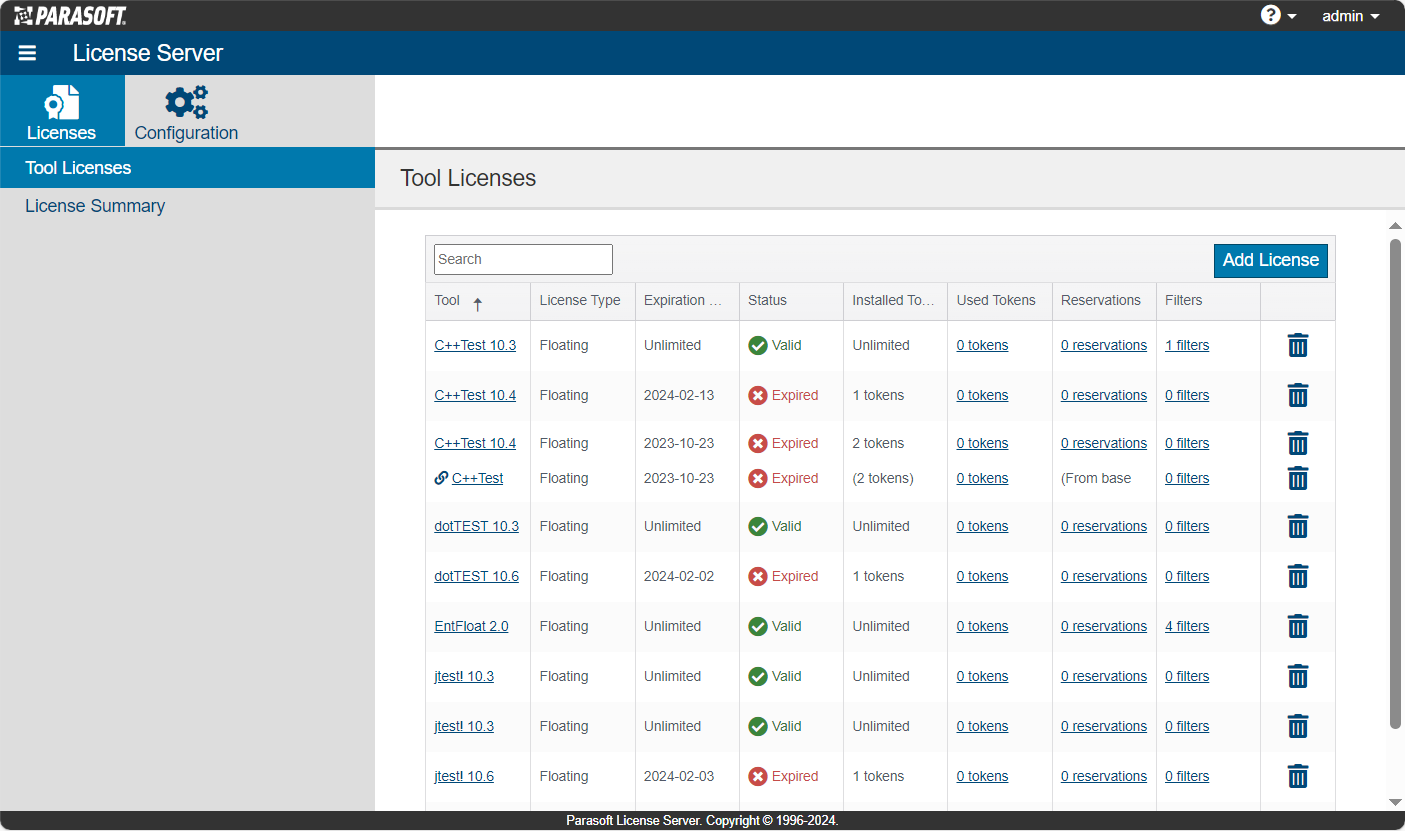Screen dimensions: 1405x831
Task: Click the Valid check icon for EntFloat 2.0
Action: (758, 626)
